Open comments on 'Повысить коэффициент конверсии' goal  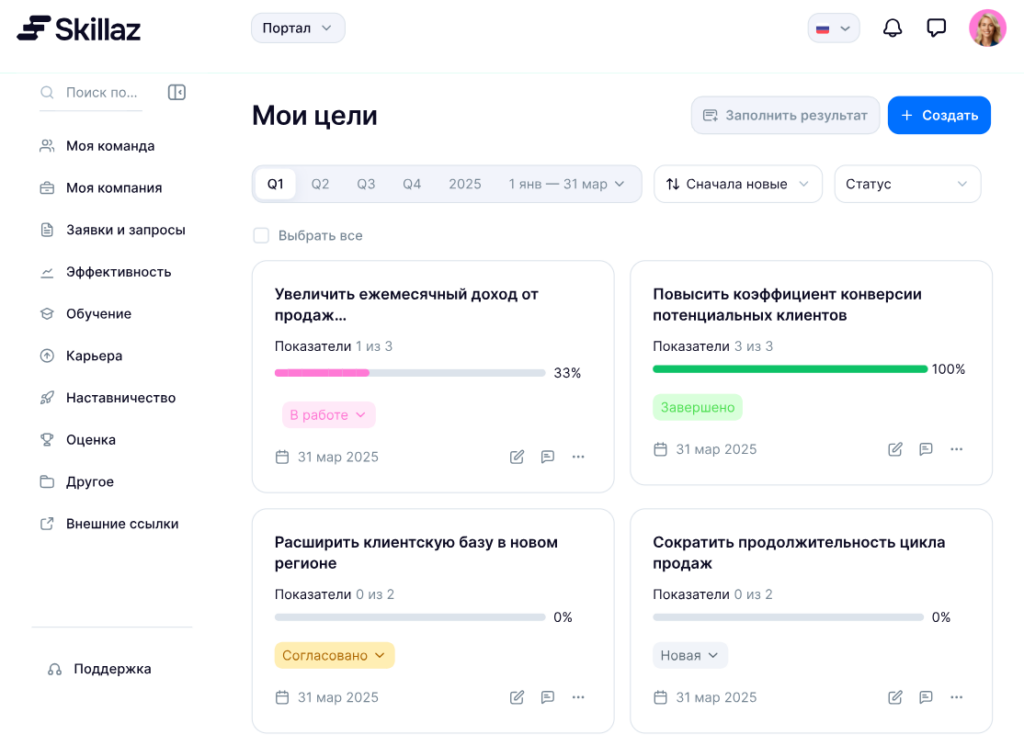(x=925, y=449)
